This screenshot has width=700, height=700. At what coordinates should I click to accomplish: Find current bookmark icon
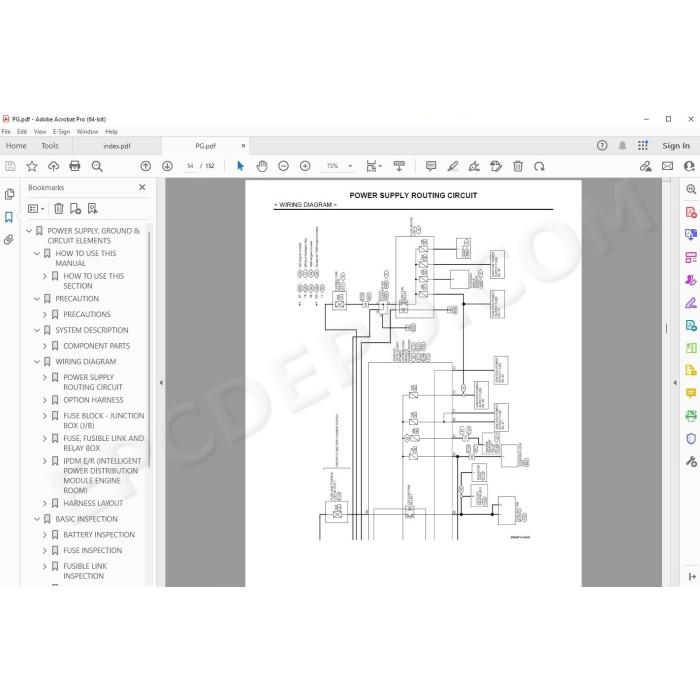(92, 208)
